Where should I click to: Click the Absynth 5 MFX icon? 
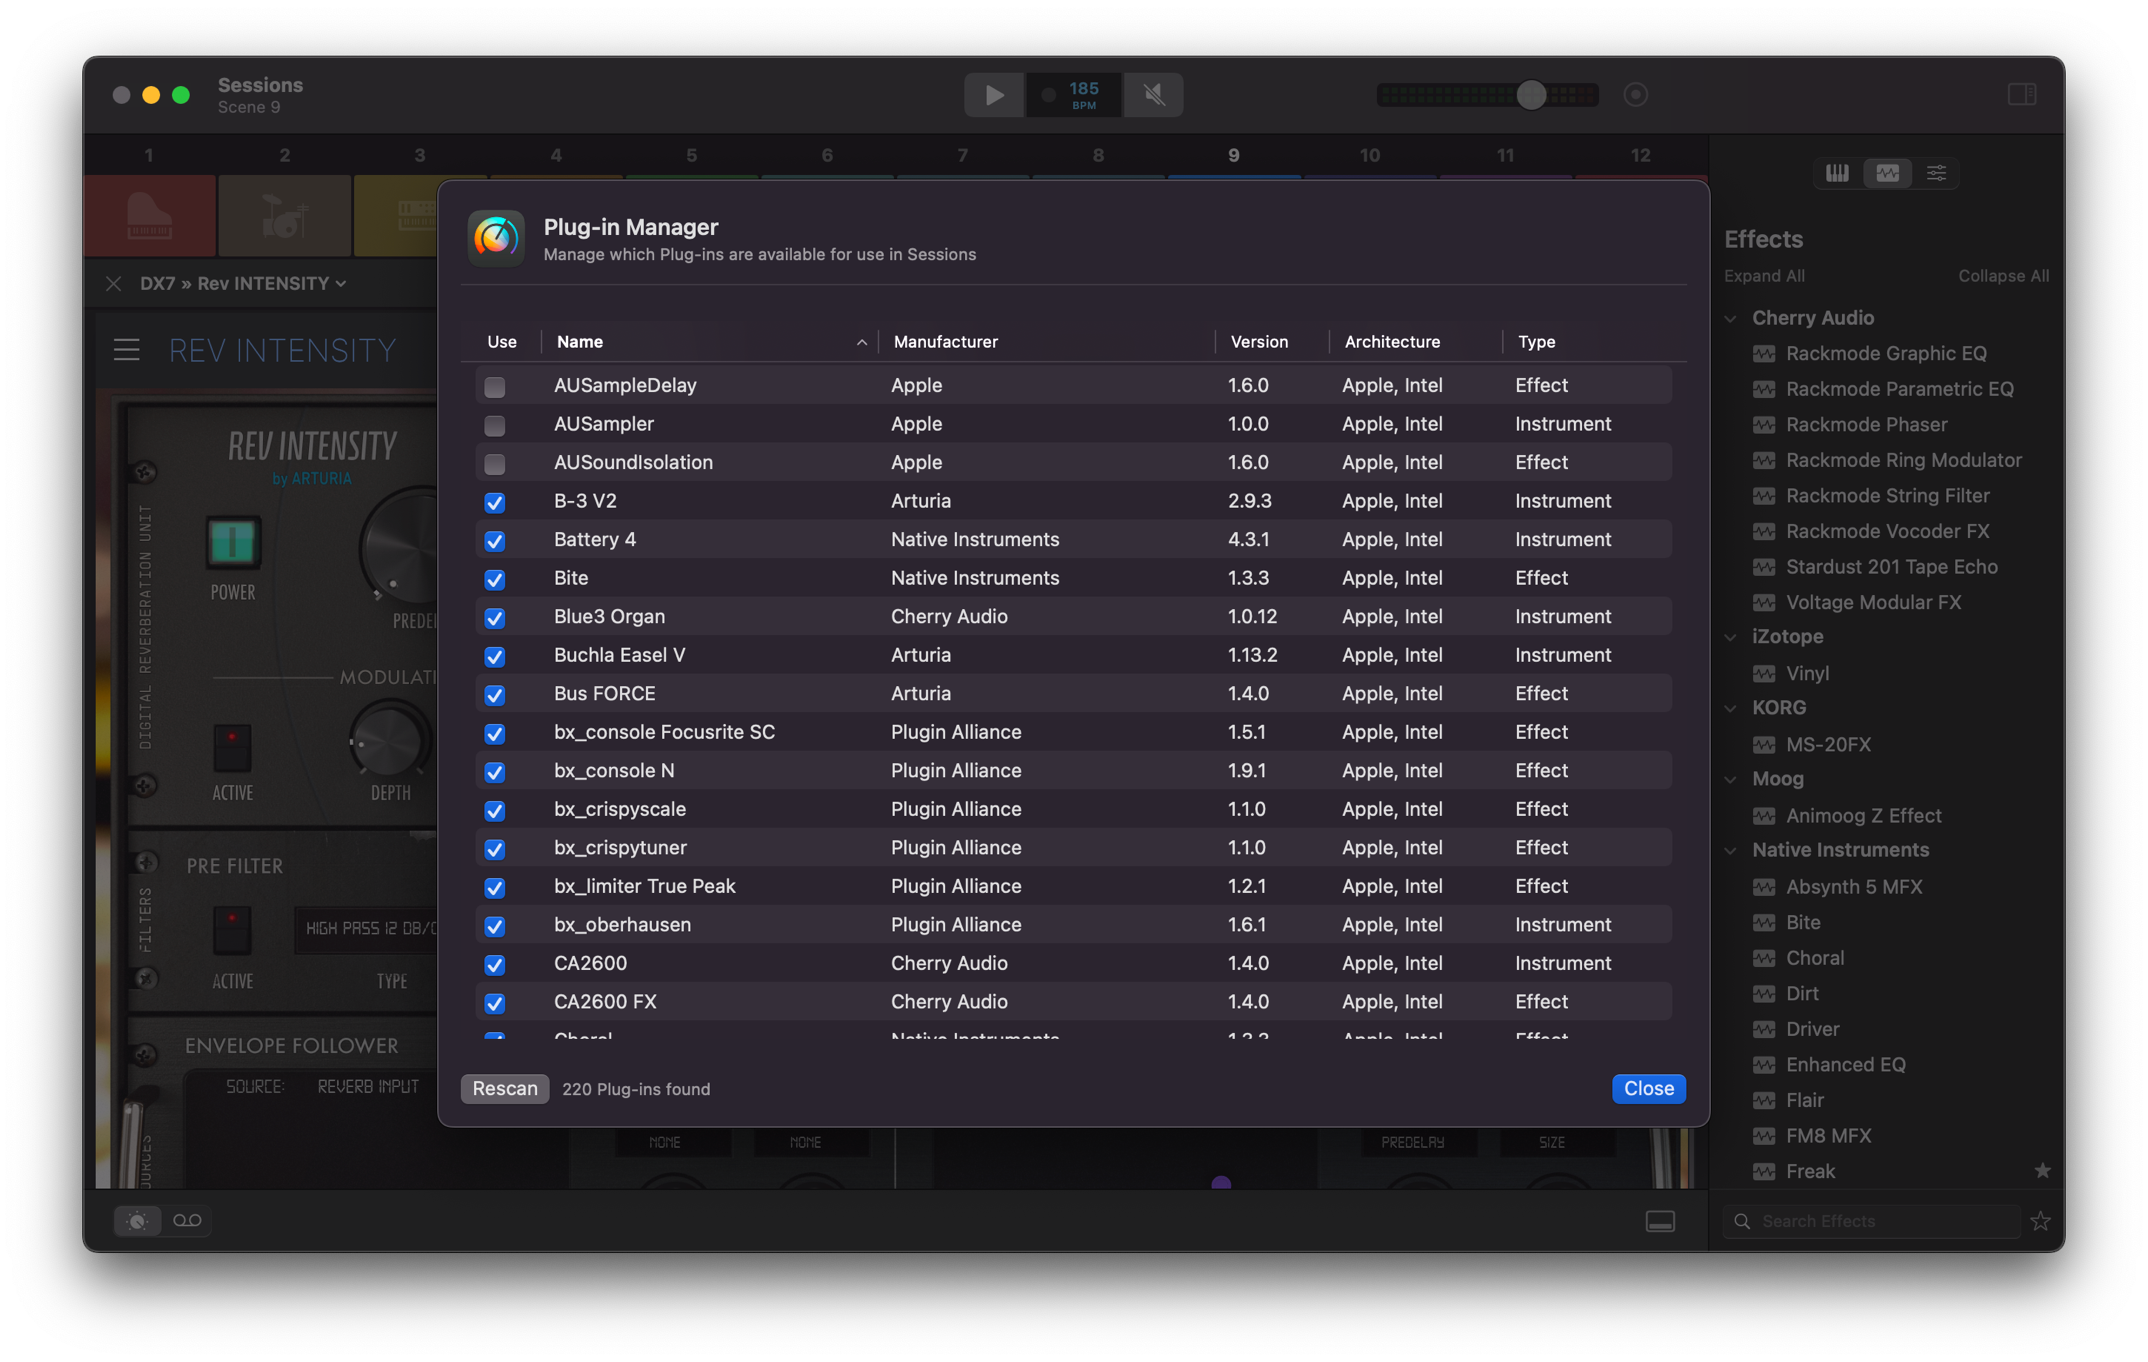tap(1764, 887)
